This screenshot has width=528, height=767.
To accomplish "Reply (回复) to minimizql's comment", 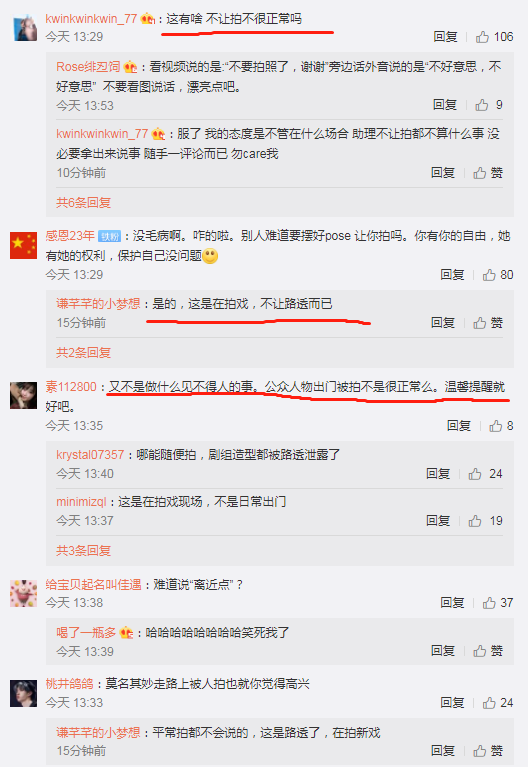I will coord(438,521).
